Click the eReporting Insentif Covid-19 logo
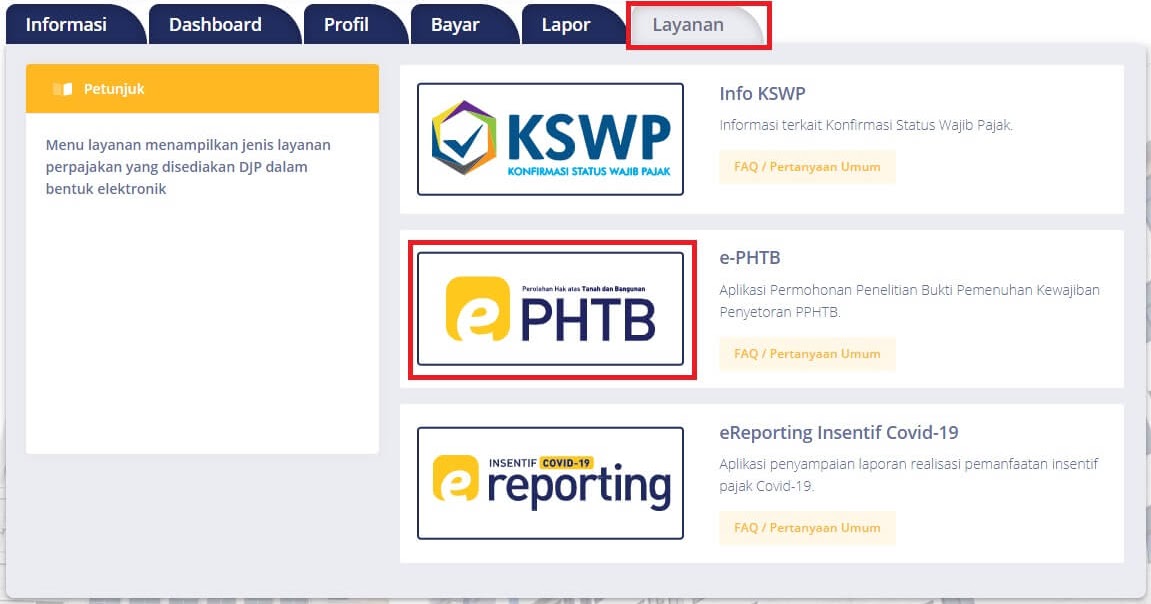Image resolution: width=1151 pixels, height=604 pixels. coord(550,483)
